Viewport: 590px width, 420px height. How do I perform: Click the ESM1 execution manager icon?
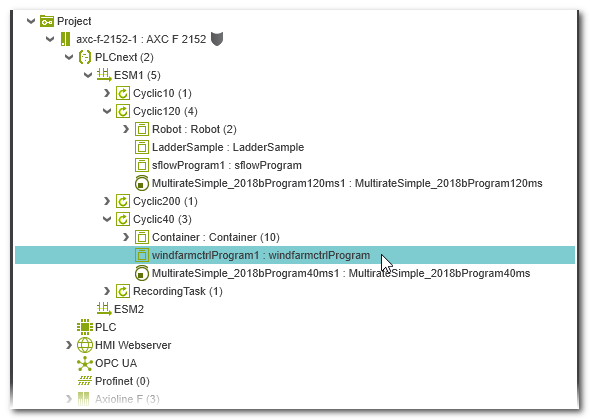[x=104, y=75]
